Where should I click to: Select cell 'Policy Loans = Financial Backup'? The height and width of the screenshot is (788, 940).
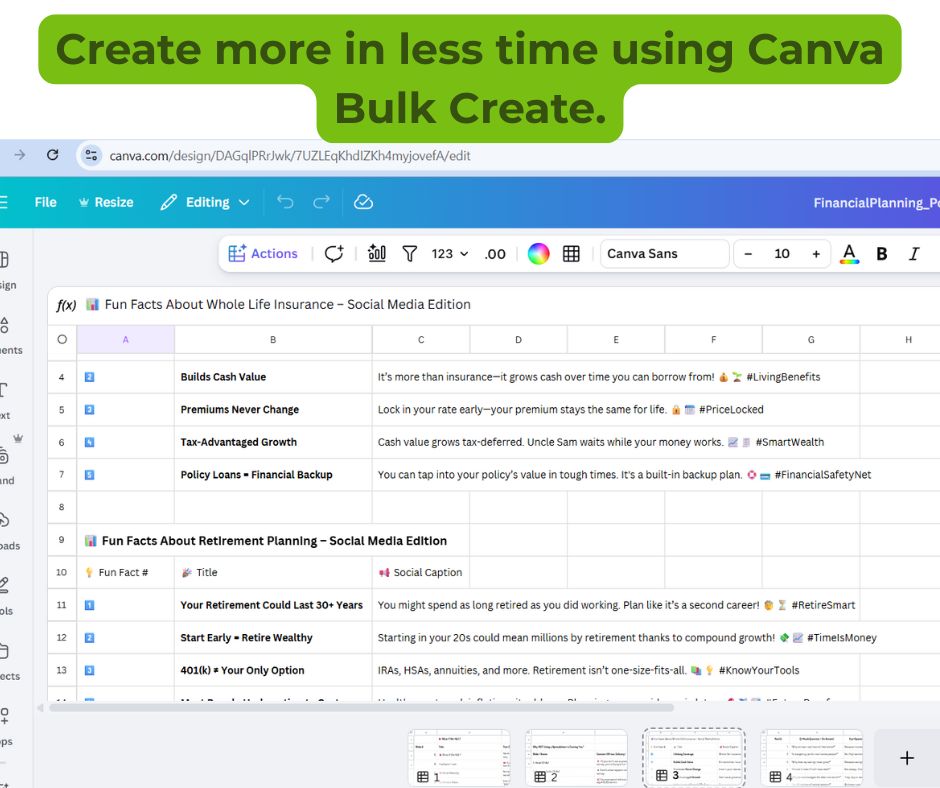coord(273,474)
